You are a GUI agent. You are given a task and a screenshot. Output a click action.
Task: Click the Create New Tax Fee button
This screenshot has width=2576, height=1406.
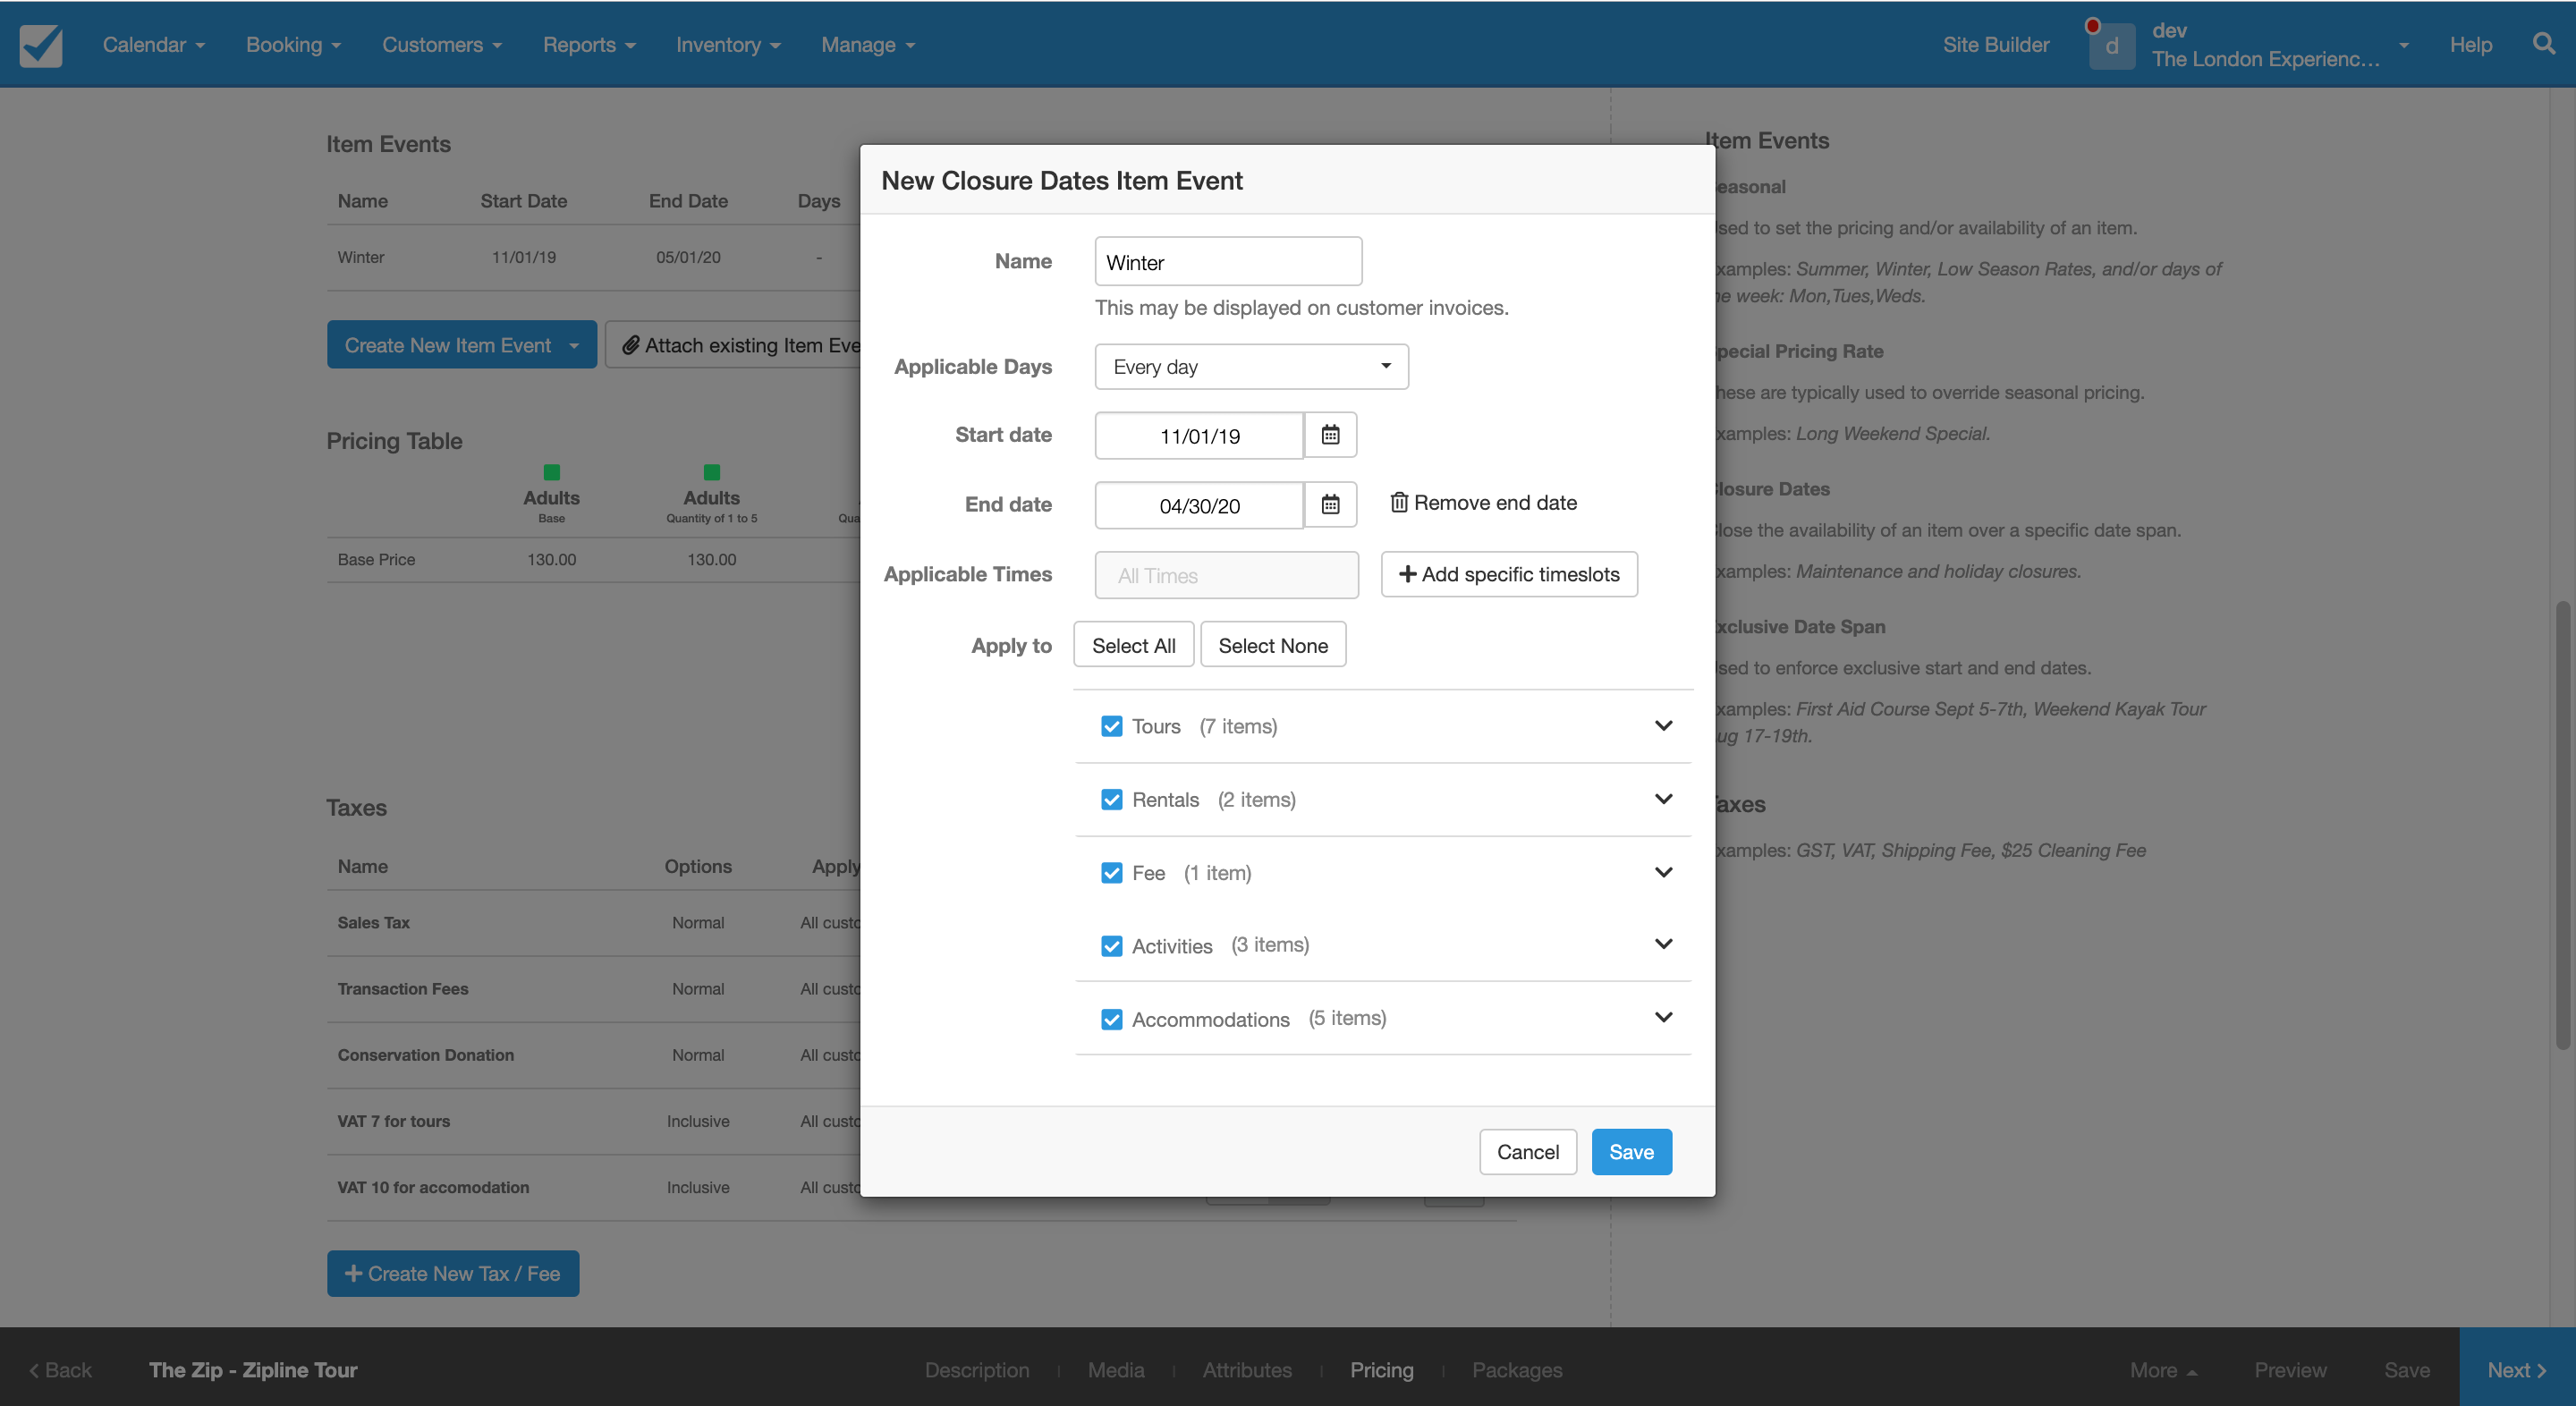[452, 1273]
